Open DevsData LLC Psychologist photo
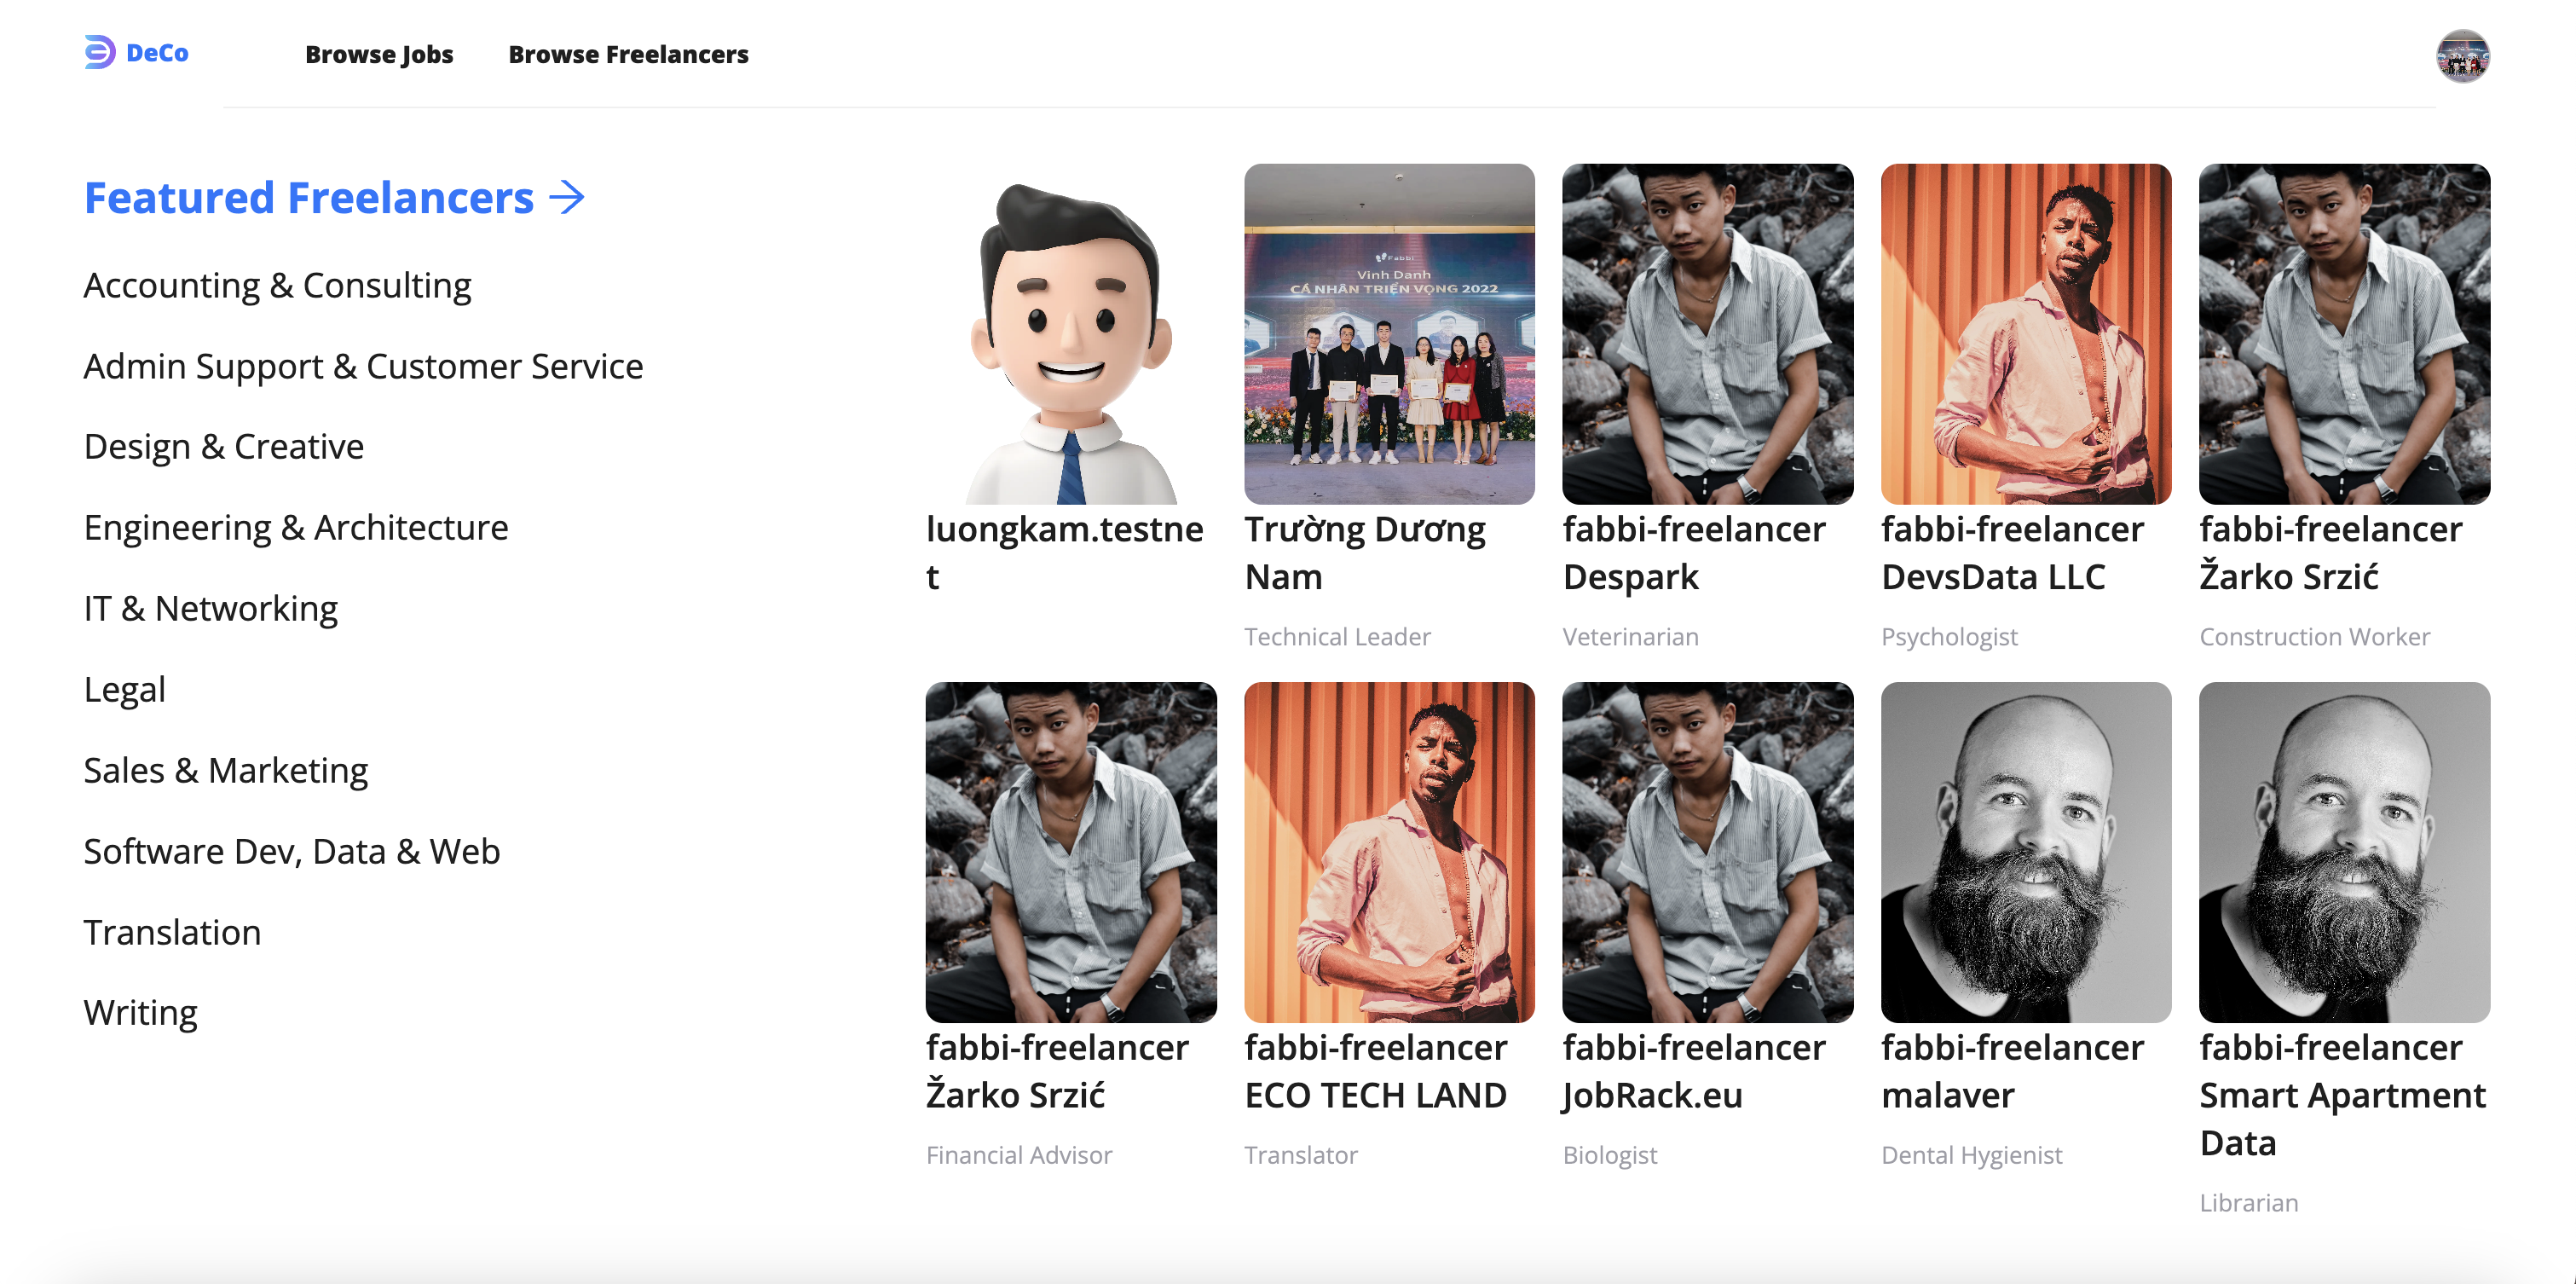 pos(2025,334)
